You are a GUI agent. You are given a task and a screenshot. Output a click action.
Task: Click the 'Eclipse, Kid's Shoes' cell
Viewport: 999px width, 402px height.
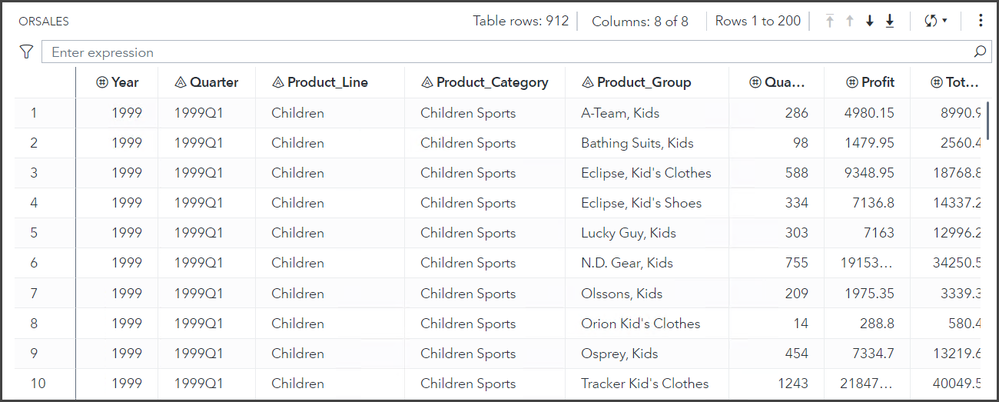641,203
